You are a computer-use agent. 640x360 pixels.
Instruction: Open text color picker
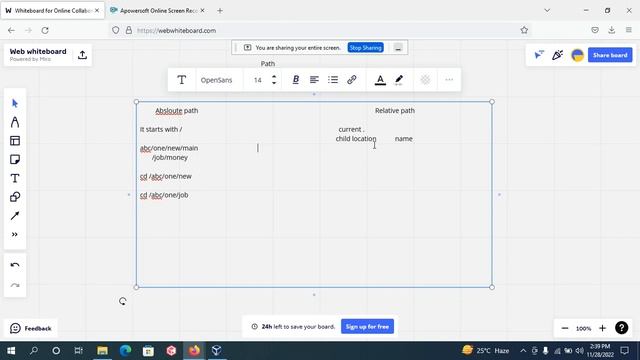click(380, 80)
